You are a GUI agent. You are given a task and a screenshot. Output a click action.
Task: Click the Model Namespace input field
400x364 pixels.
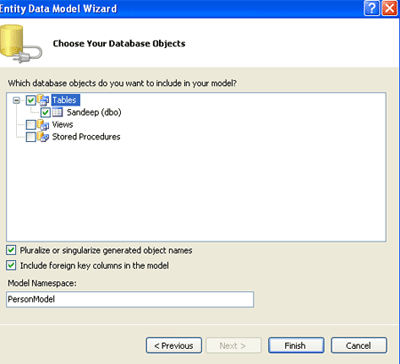click(130, 299)
